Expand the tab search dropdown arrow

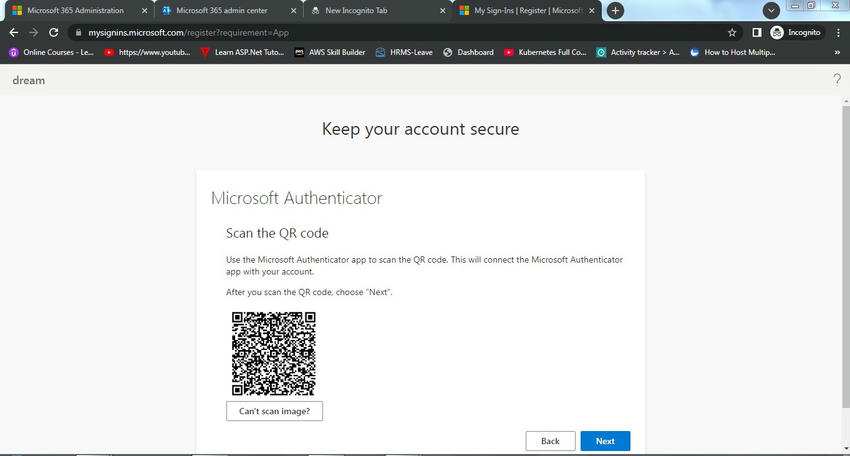tap(771, 10)
